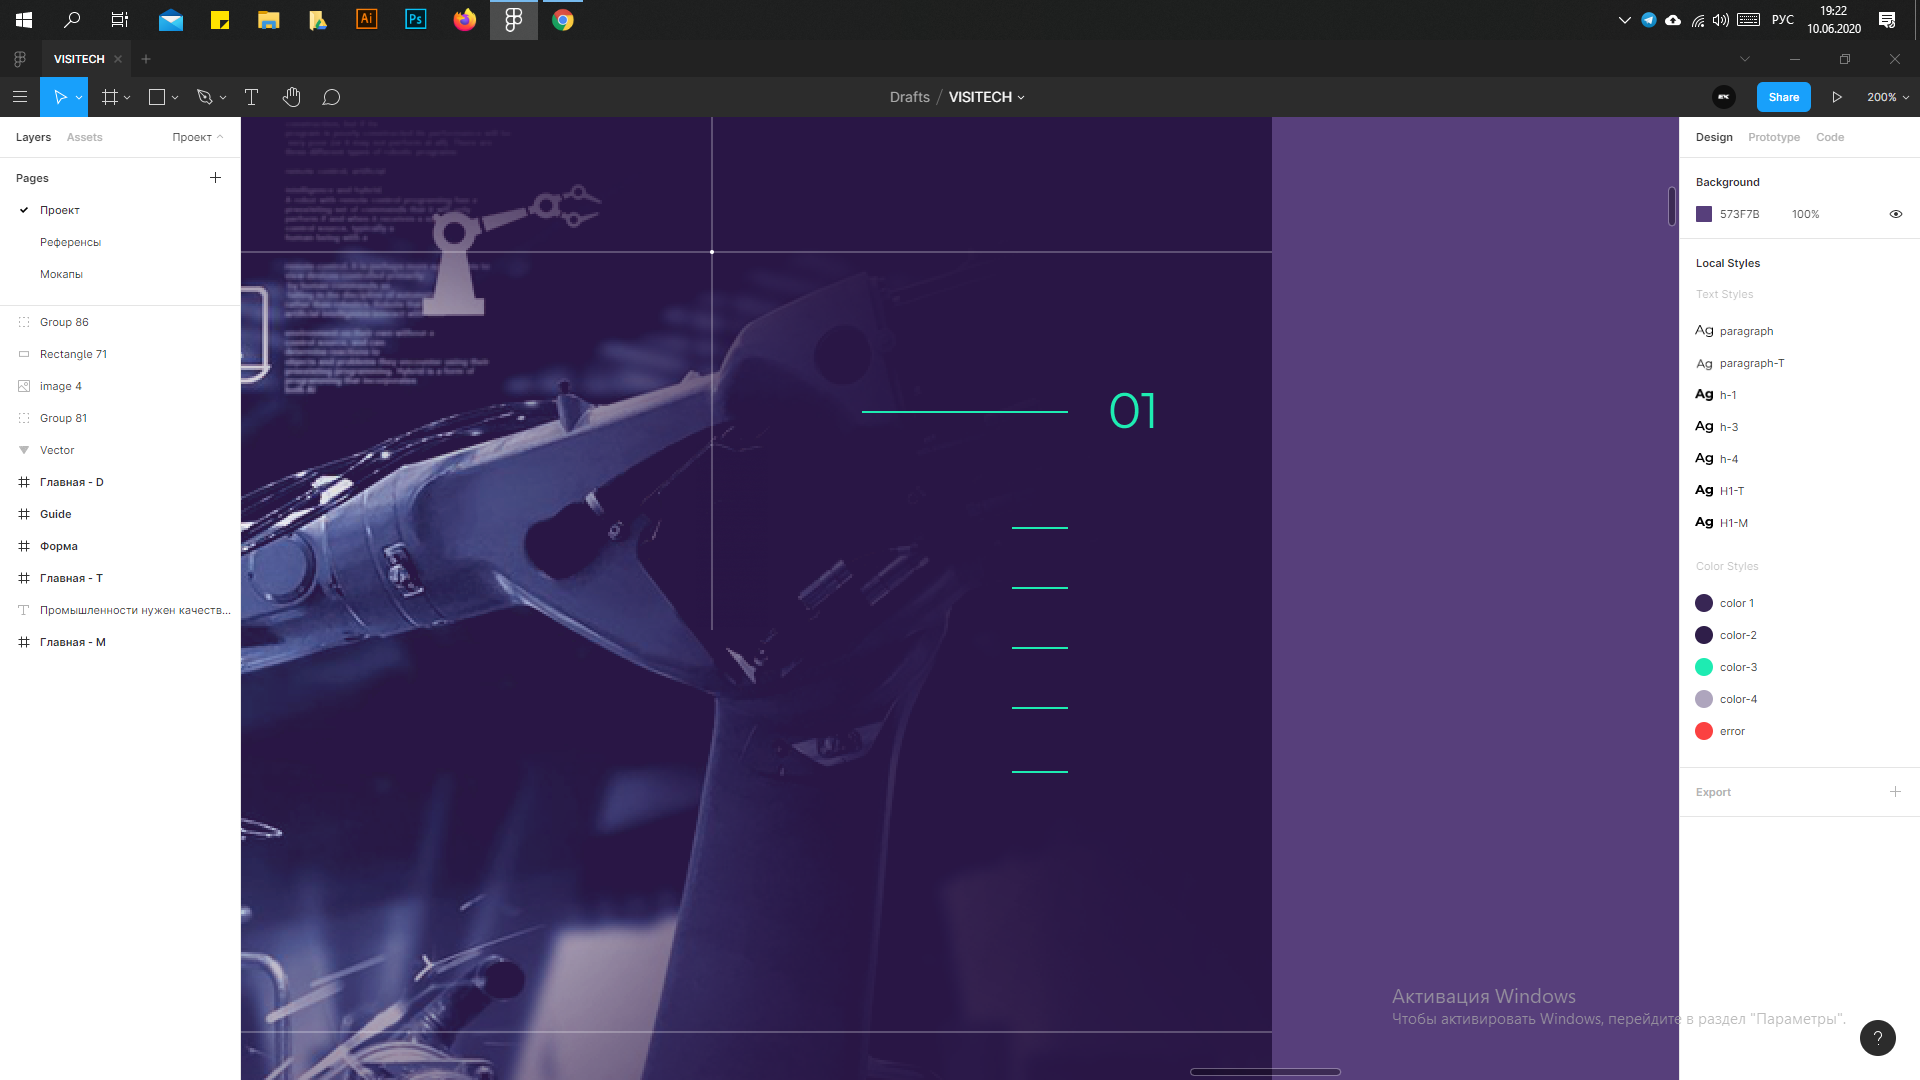Screen dimensions: 1920x1080
Task: Open the help question mark button
Action: coord(1877,1037)
